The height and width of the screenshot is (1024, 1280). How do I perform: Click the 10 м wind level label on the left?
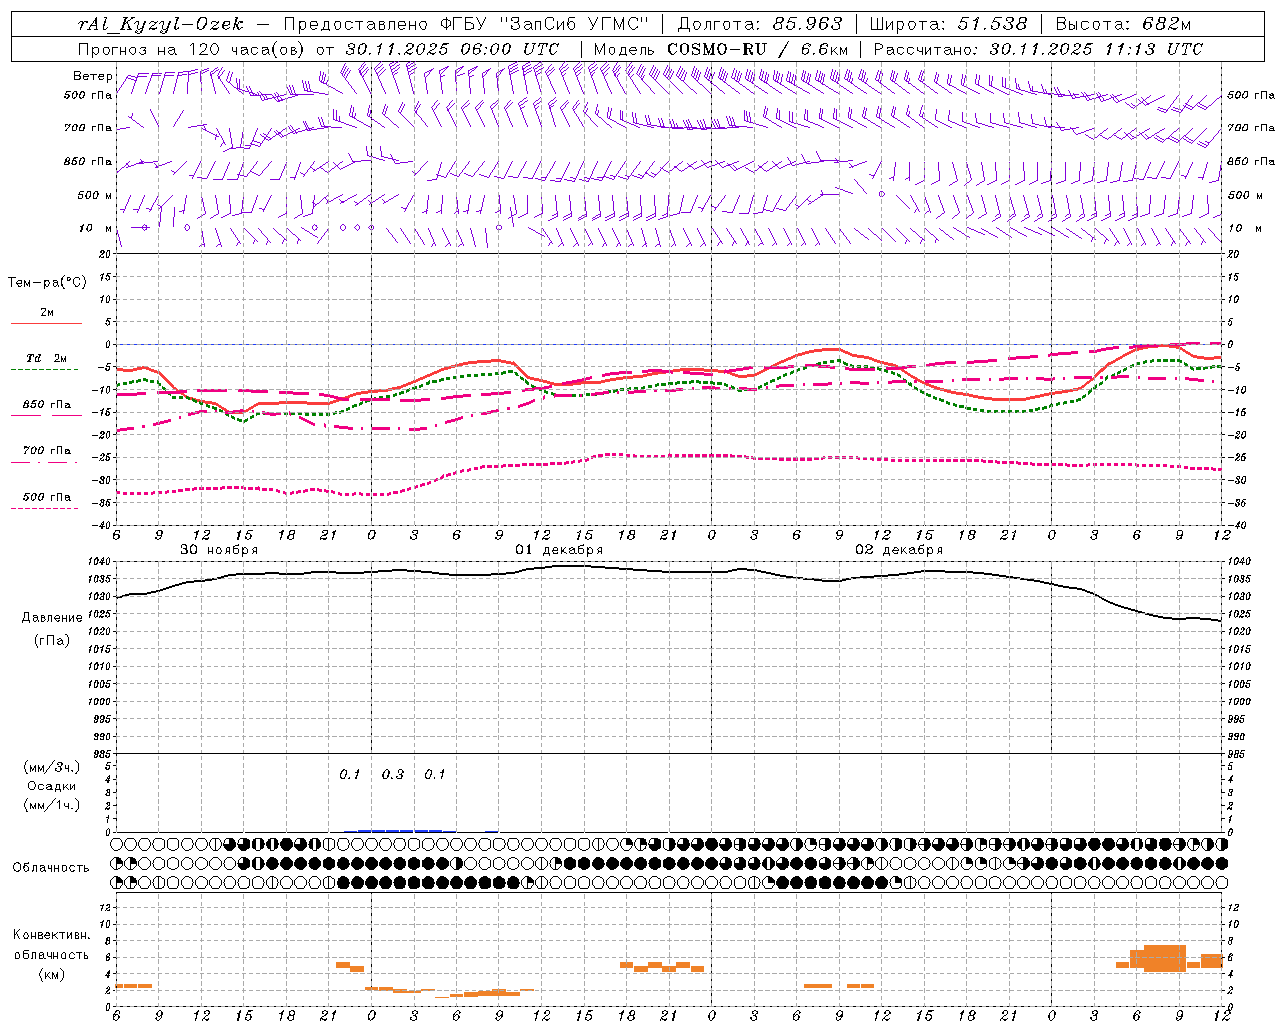click(x=96, y=229)
